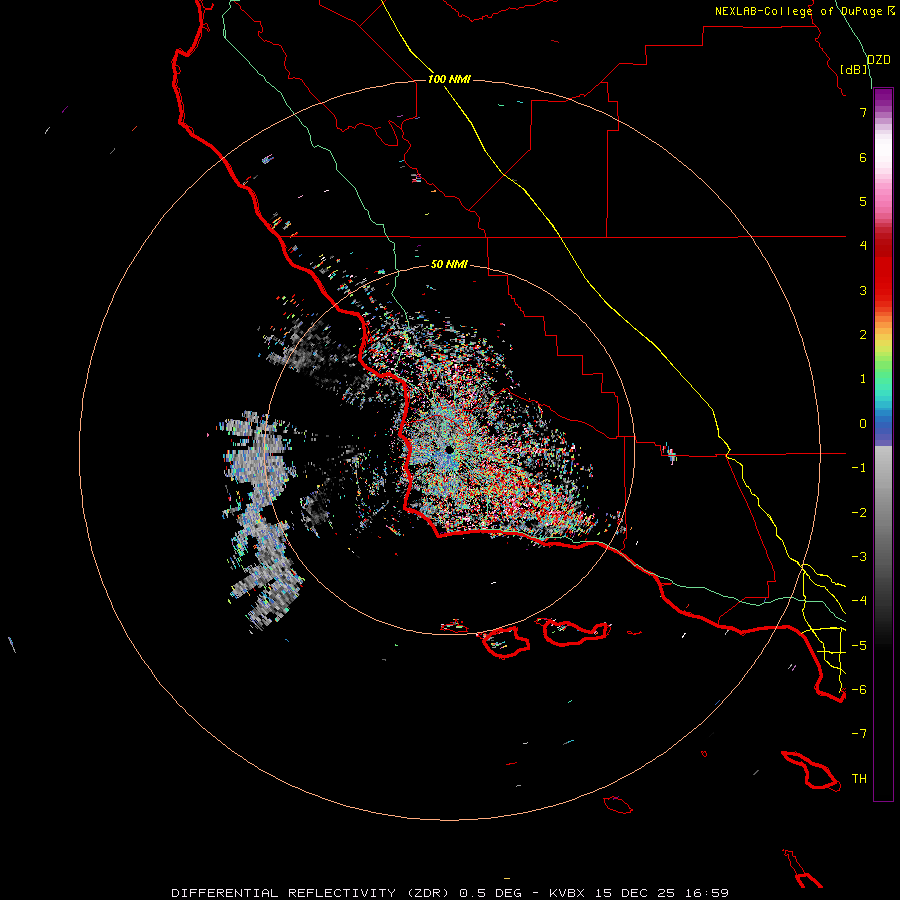The height and width of the screenshot is (900, 900).
Task: Select the 1 dB value on color scale
Action: click(863, 379)
